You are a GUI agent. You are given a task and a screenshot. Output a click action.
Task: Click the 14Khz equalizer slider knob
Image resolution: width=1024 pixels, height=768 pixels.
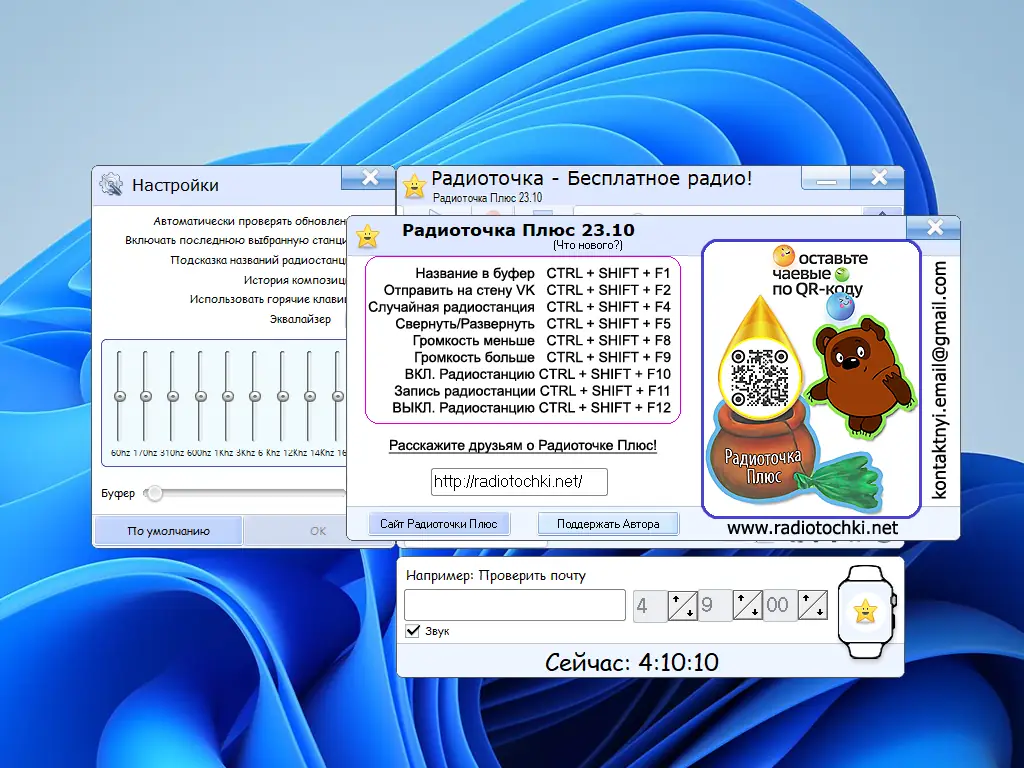coord(338,396)
